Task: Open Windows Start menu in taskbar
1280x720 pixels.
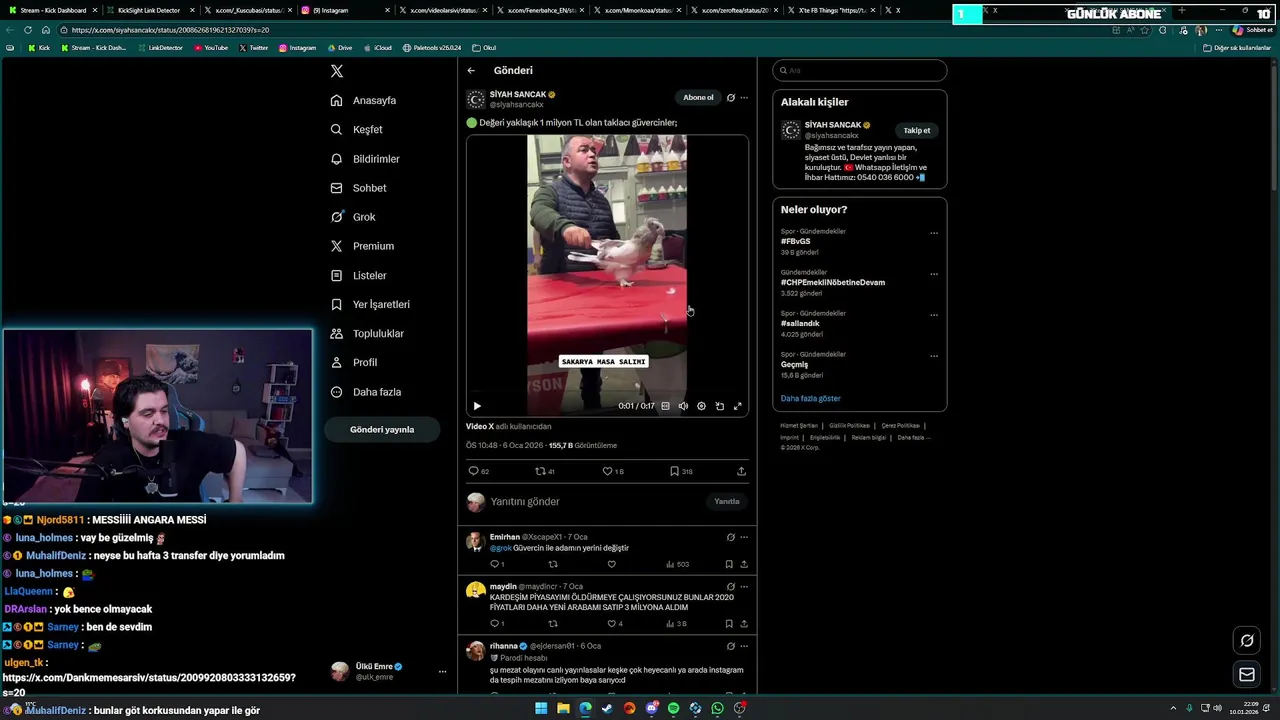Action: [541, 708]
